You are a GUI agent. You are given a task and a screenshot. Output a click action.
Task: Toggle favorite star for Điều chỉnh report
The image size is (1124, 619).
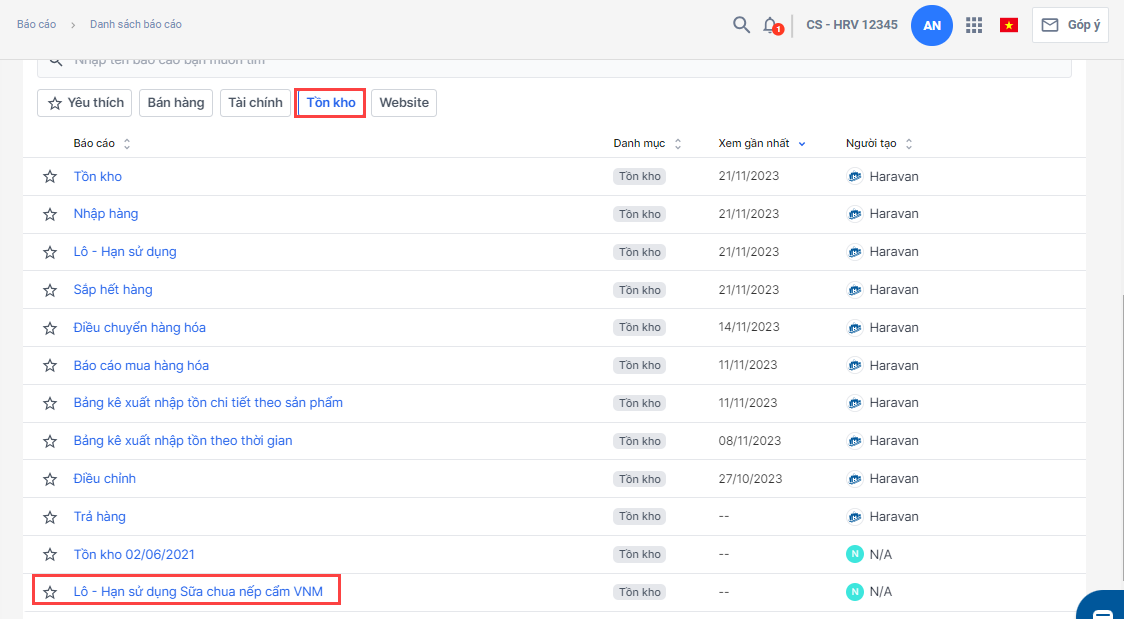pyautogui.click(x=50, y=479)
